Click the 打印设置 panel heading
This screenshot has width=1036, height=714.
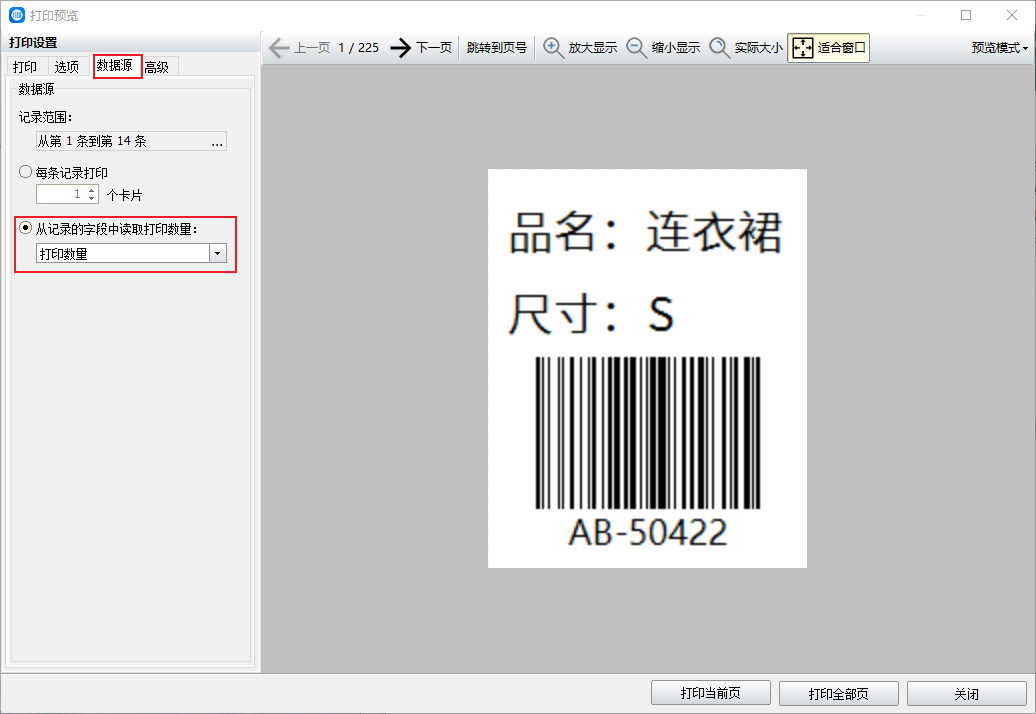point(33,43)
